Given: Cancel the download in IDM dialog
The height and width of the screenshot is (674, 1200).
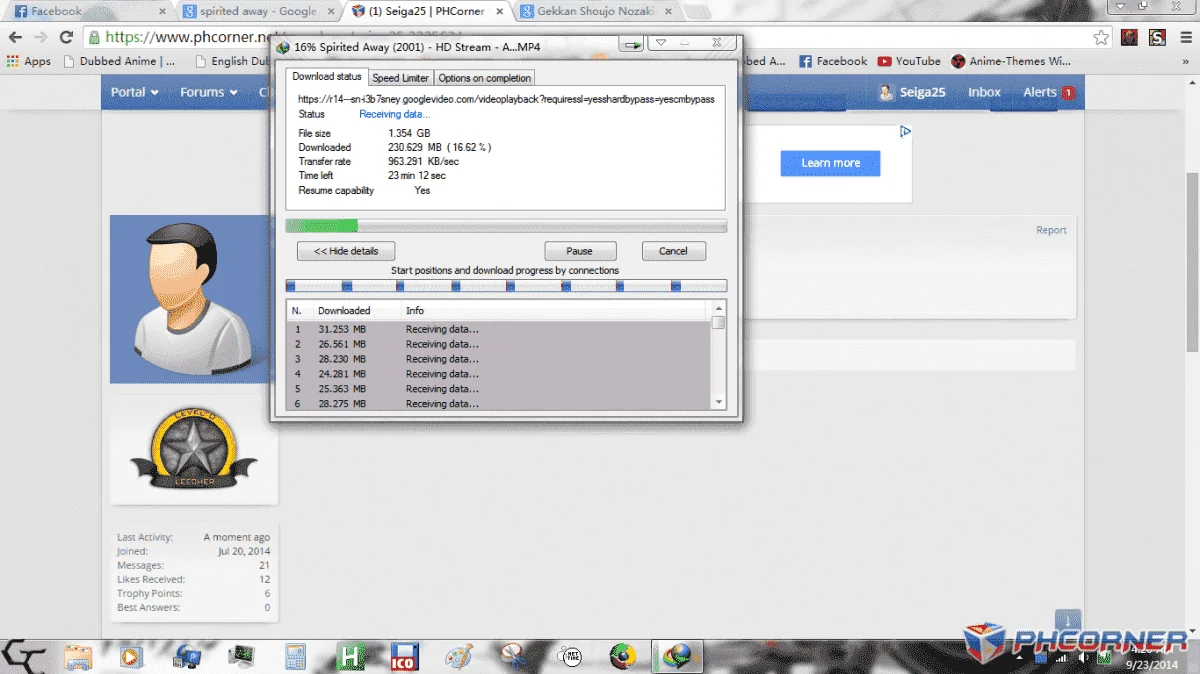Looking at the screenshot, I should click(x=673, y=251).
